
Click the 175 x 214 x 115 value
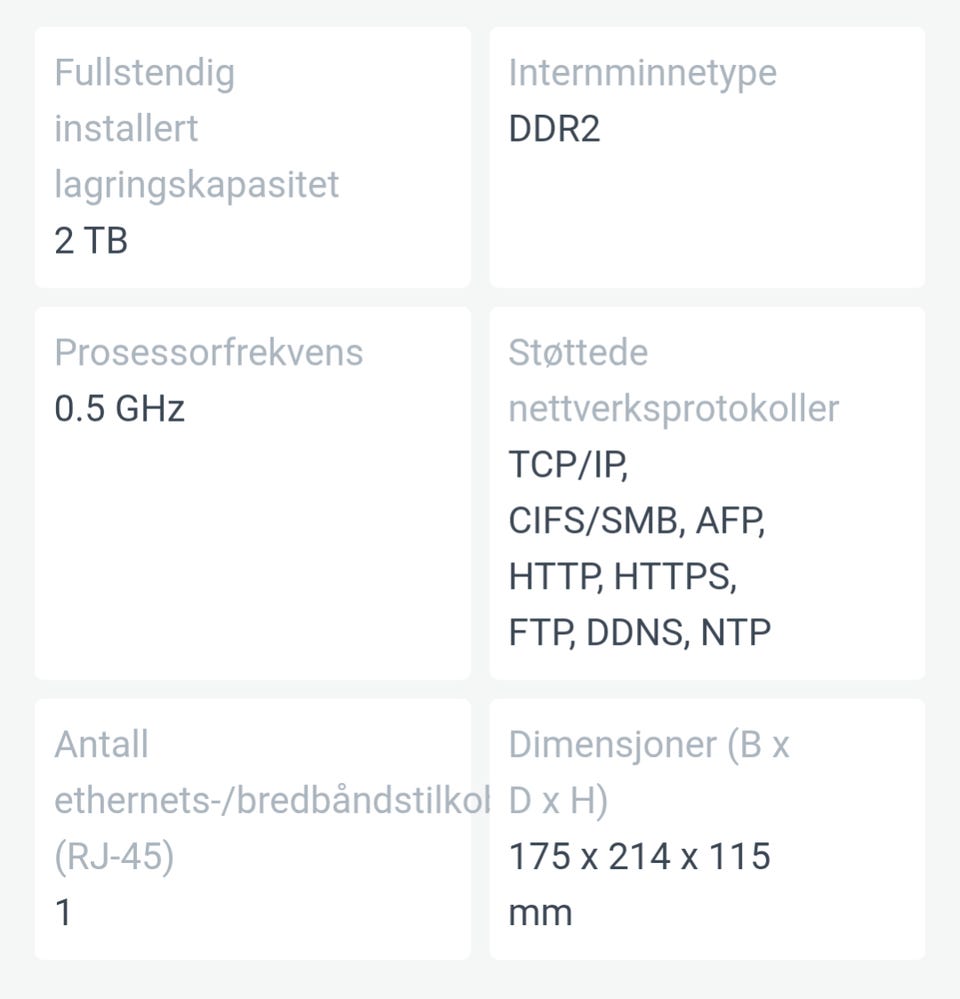coord(639,856)
